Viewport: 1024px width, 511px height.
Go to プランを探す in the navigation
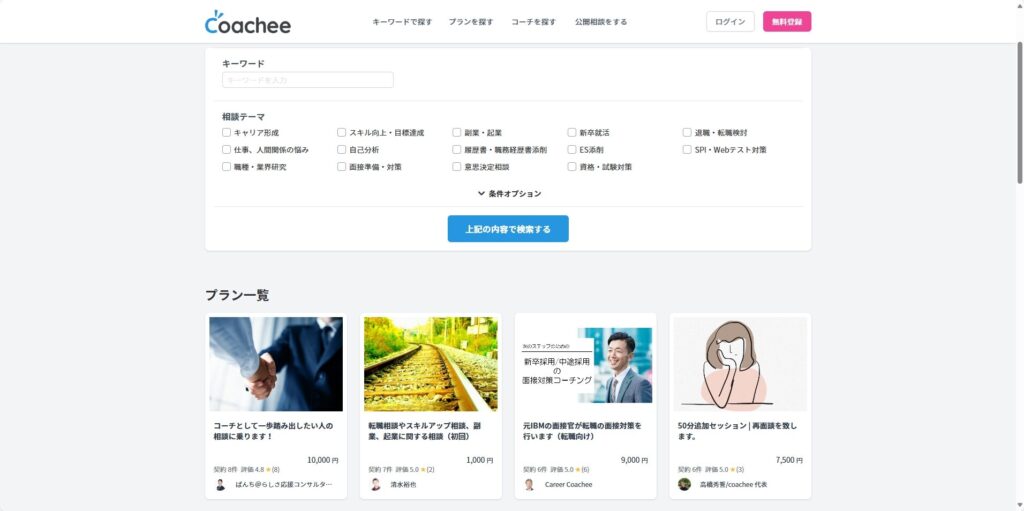pyautogui.click(x=471, y=22)
